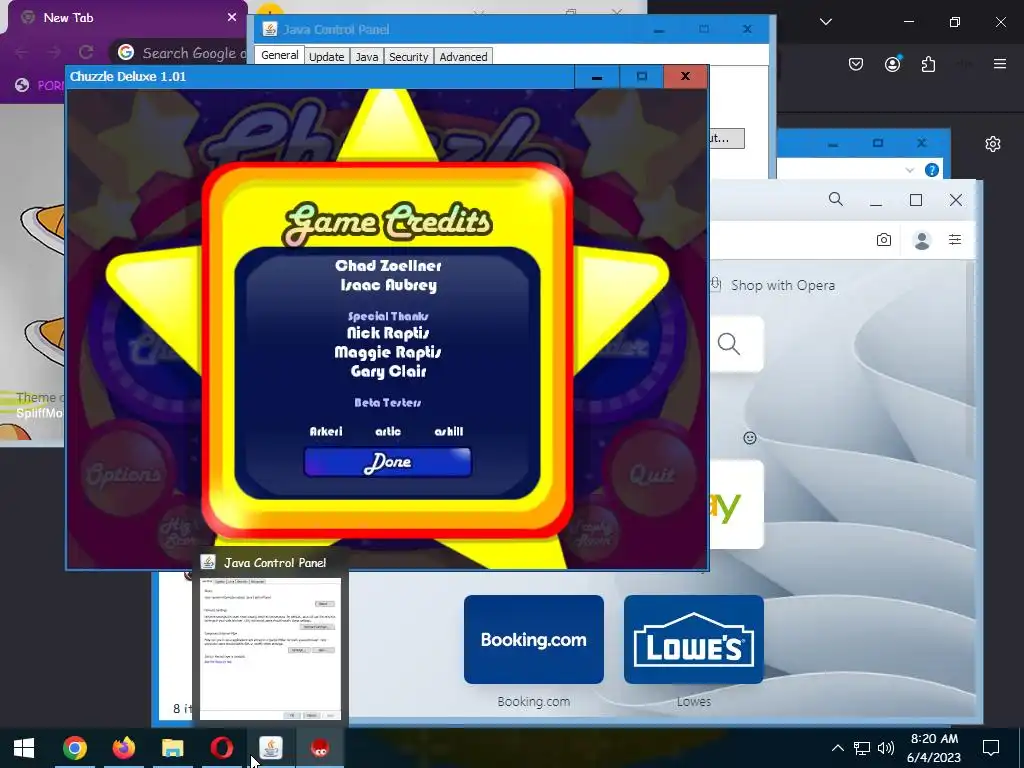Screen dimensions: 1024x768
Task: Open the Lowe's speed dial tile in Opera
Action: 694,639
